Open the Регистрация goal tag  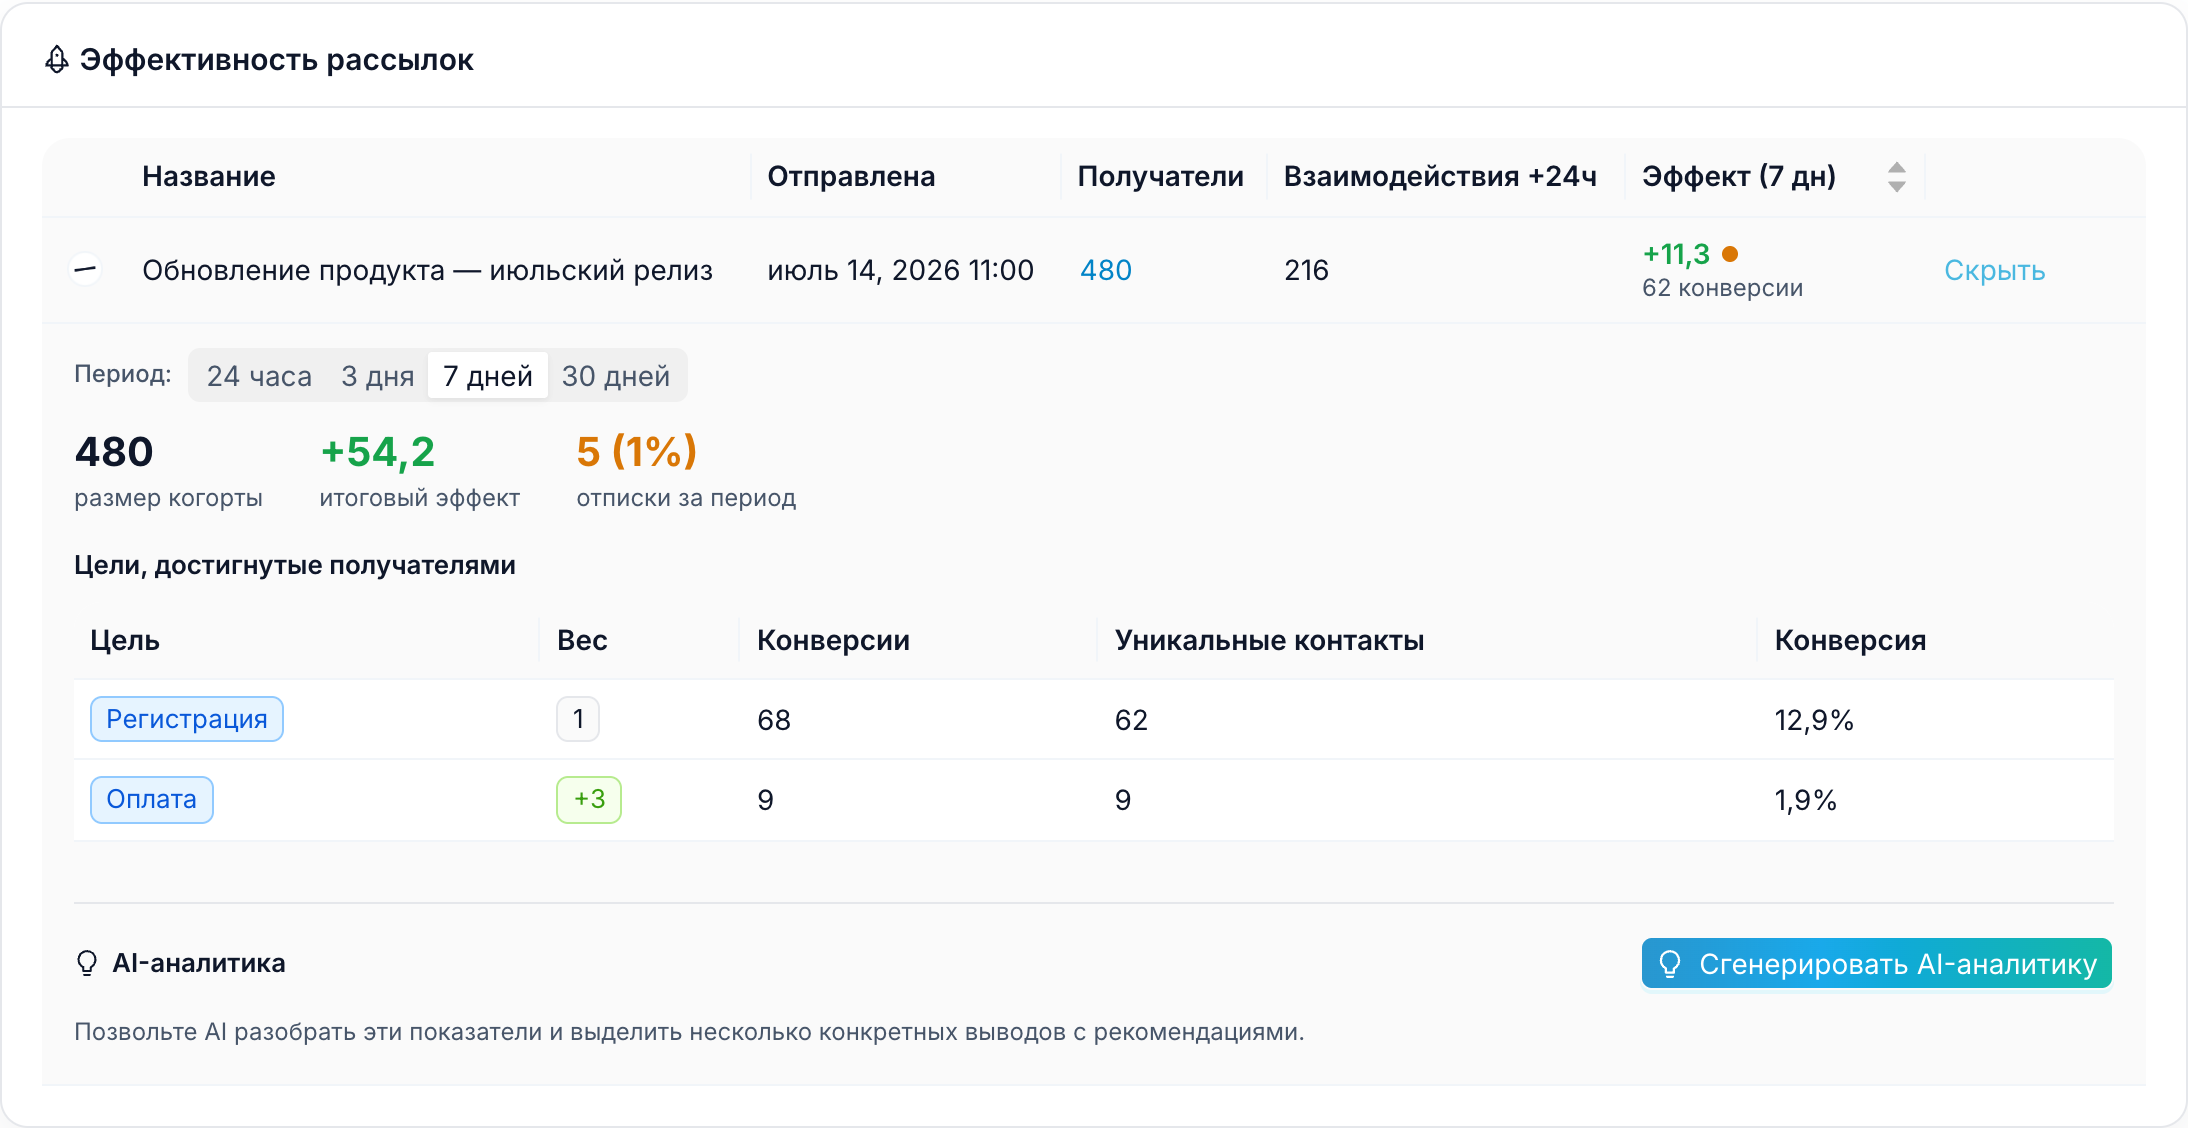[x=187, y=719]
